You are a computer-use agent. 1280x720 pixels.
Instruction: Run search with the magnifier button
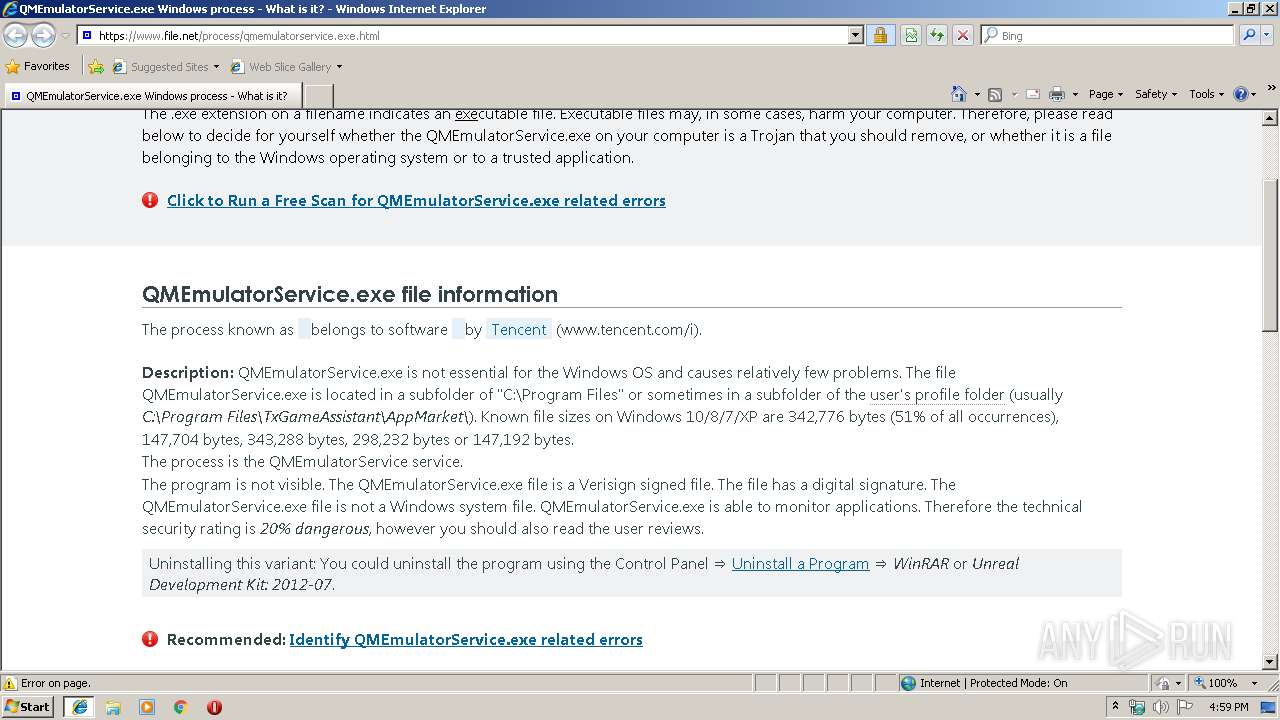1249,35
